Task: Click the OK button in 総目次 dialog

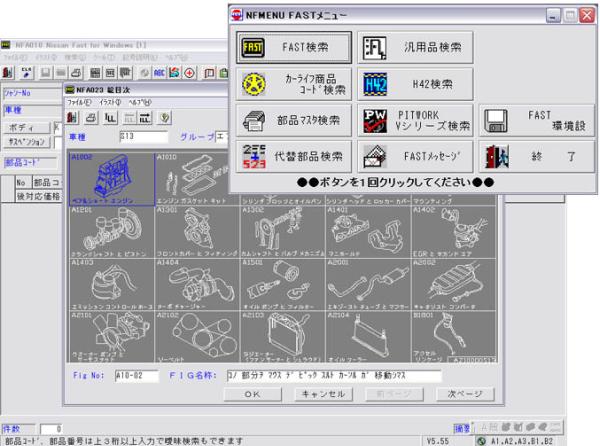Action: coord(253,394)
